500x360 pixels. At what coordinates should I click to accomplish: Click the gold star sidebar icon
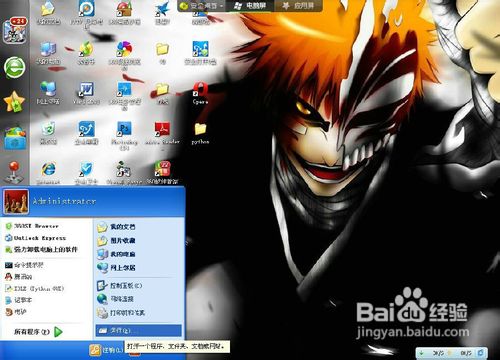pos(14,102)
